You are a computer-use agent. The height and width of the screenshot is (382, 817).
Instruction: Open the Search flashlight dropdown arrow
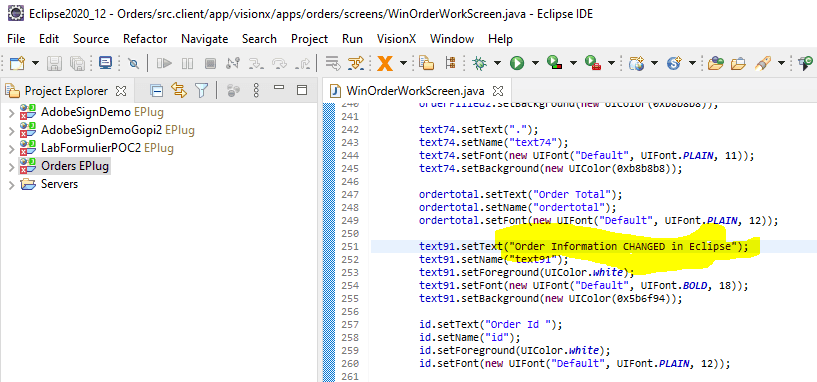pyautogui.click(x=781, y=63)
